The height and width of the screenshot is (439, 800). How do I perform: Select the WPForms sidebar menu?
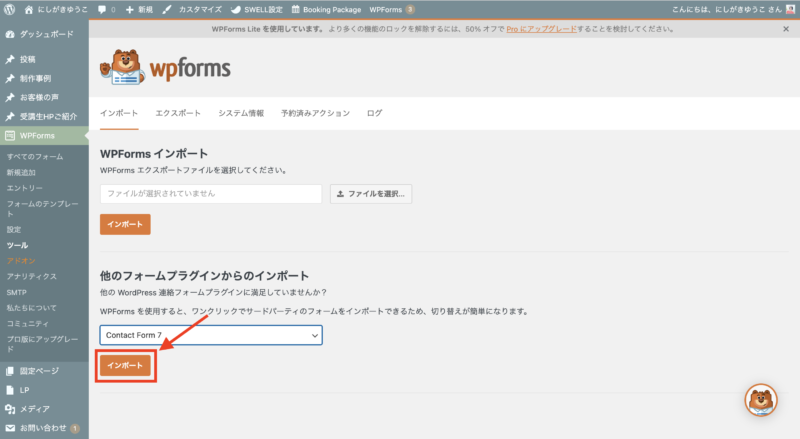click(44, 136)
